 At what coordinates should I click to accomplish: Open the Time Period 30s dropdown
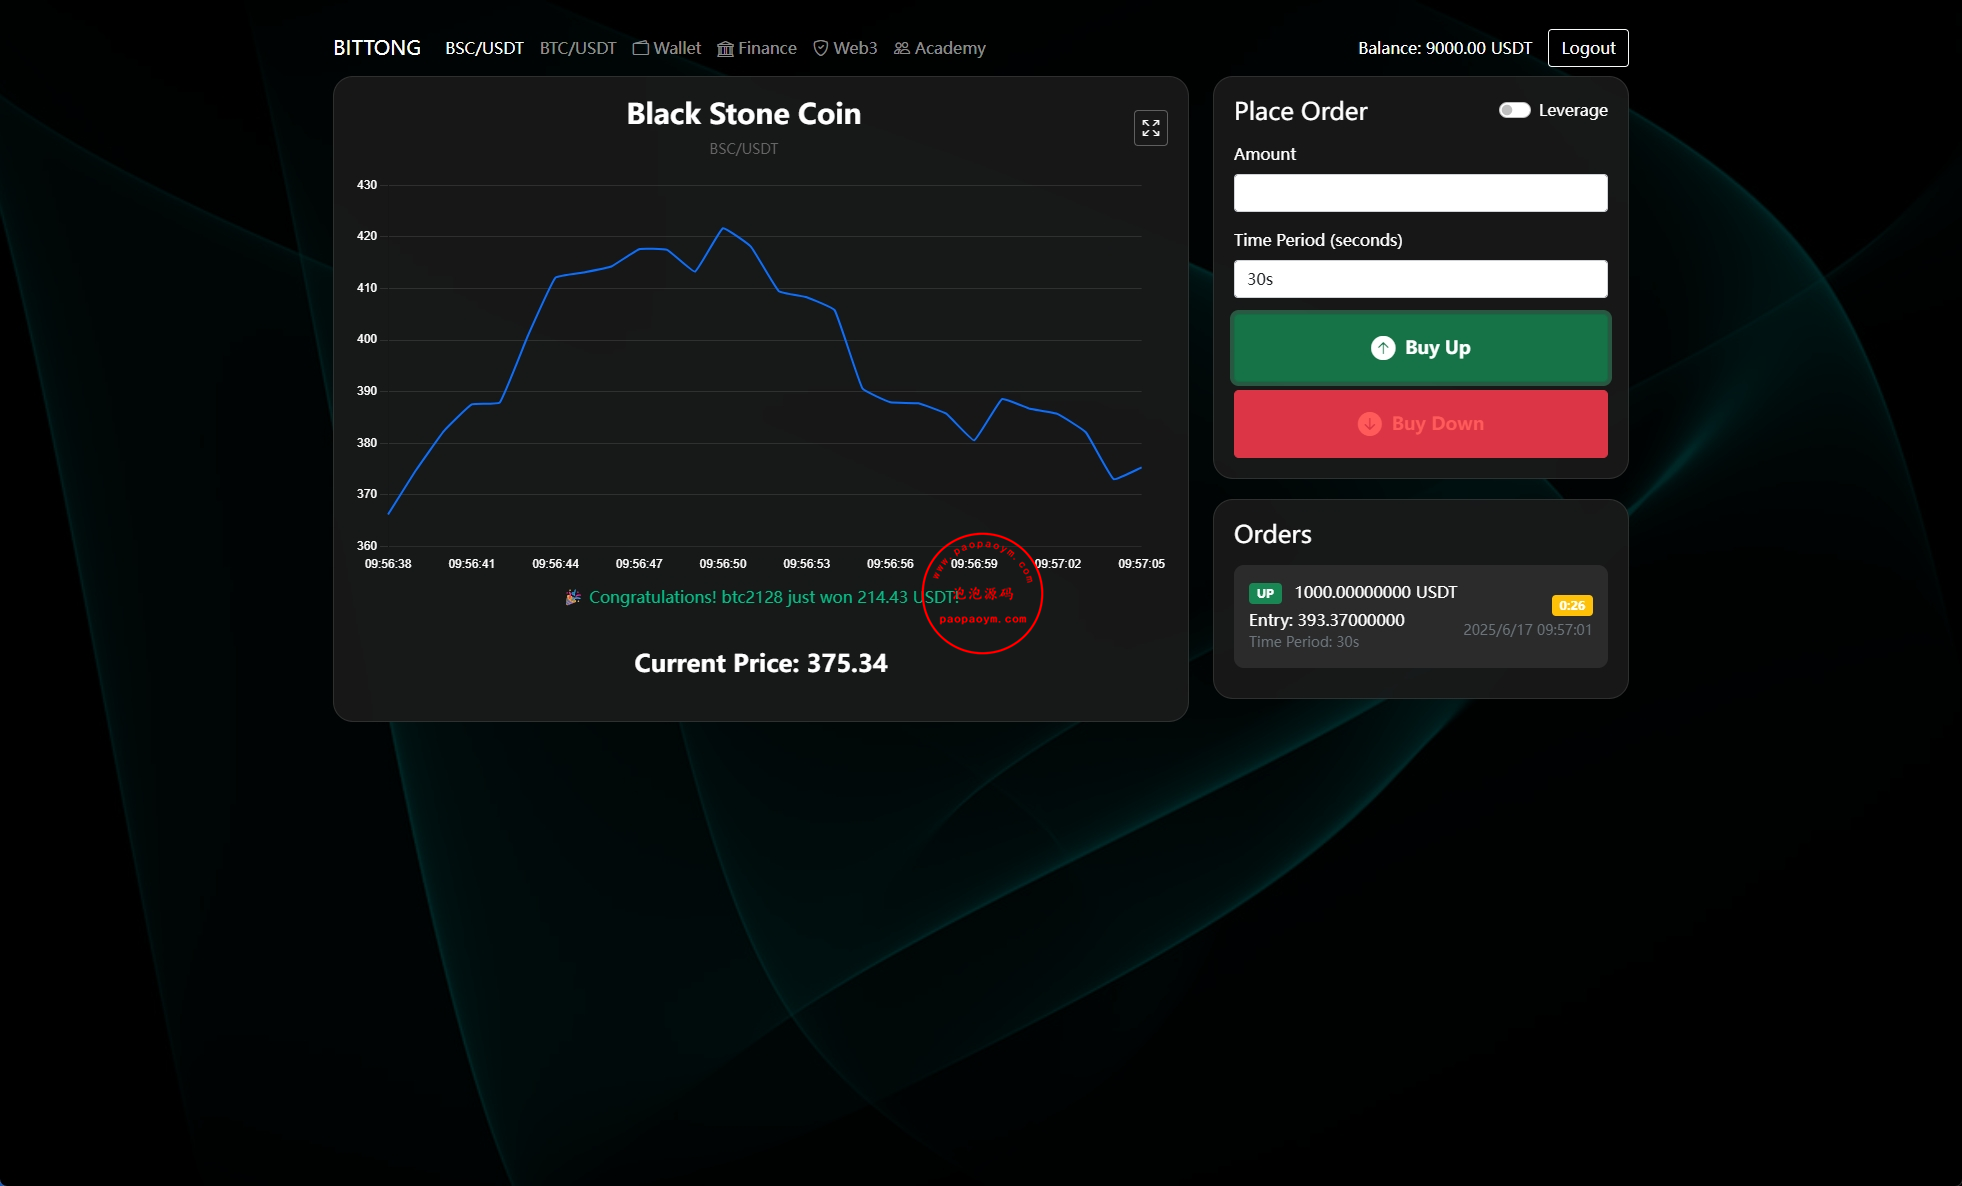tap(1420, 279)
